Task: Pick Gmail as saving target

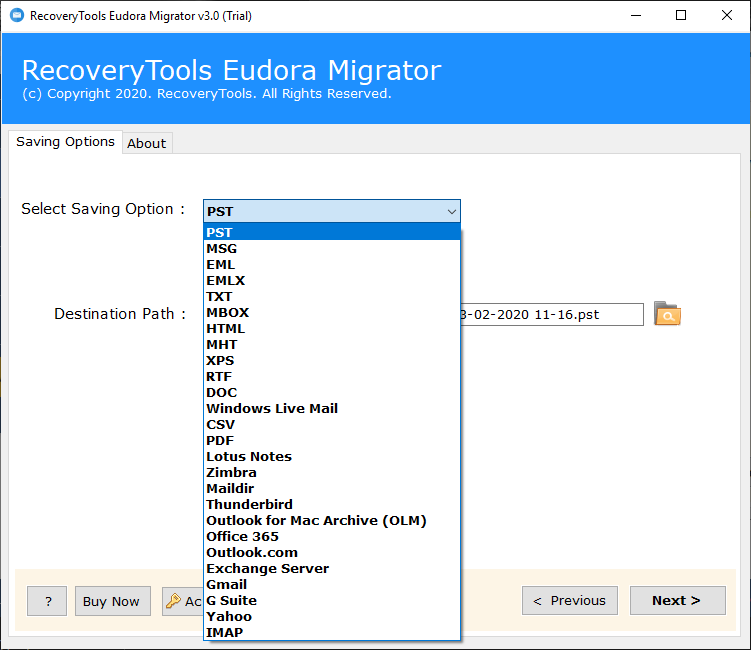Action: [x=331, y=584]
